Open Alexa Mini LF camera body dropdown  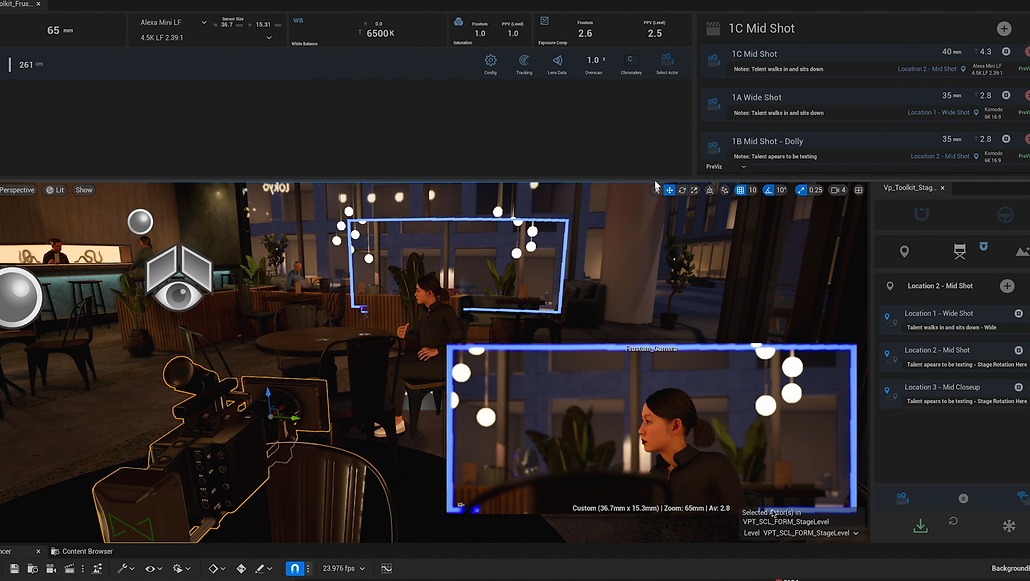click(x=173, y=22)
